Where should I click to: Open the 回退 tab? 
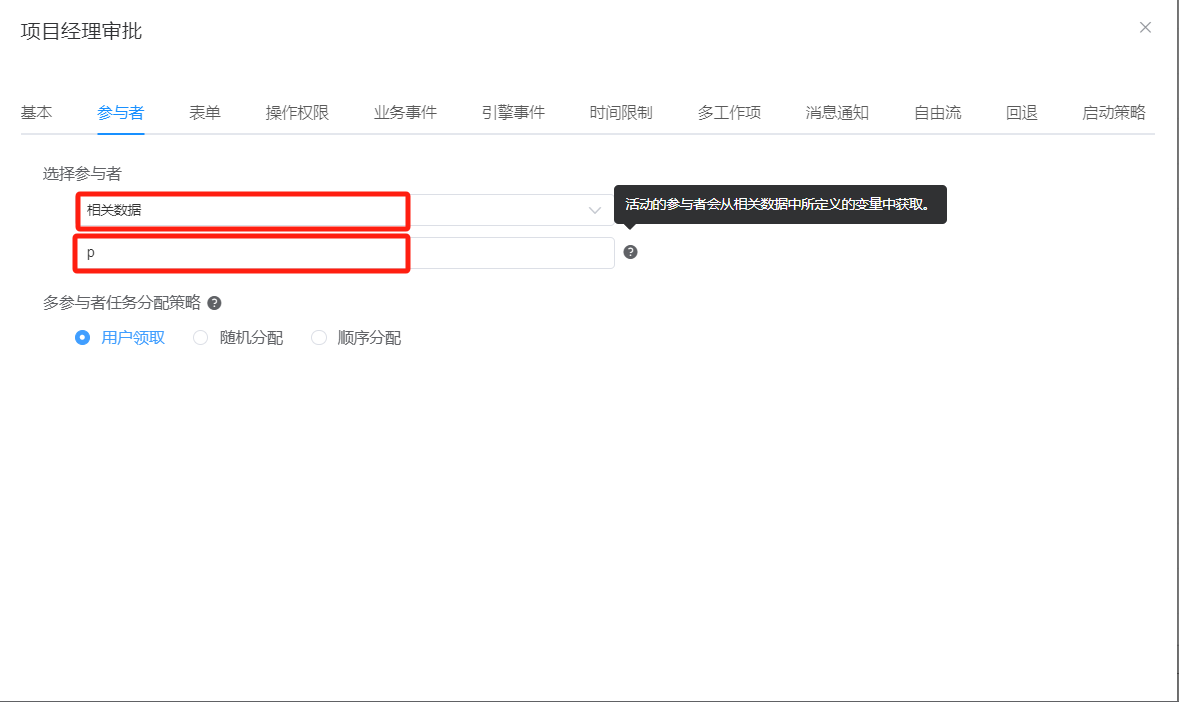1022,112
